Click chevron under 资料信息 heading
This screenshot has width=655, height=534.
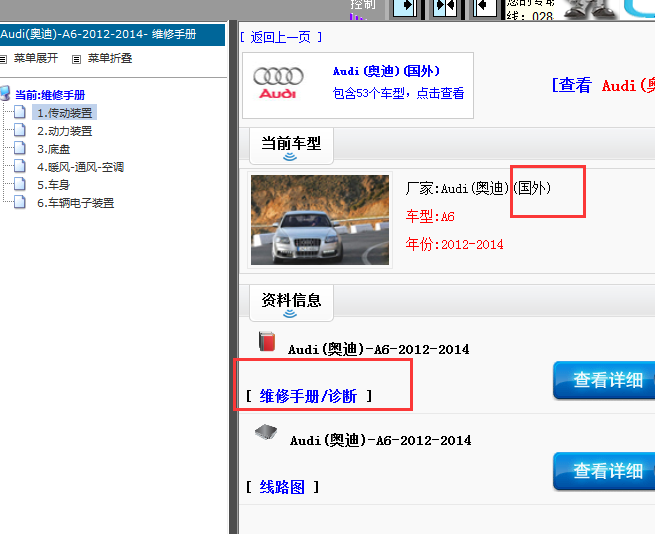[x=290, y=314]
